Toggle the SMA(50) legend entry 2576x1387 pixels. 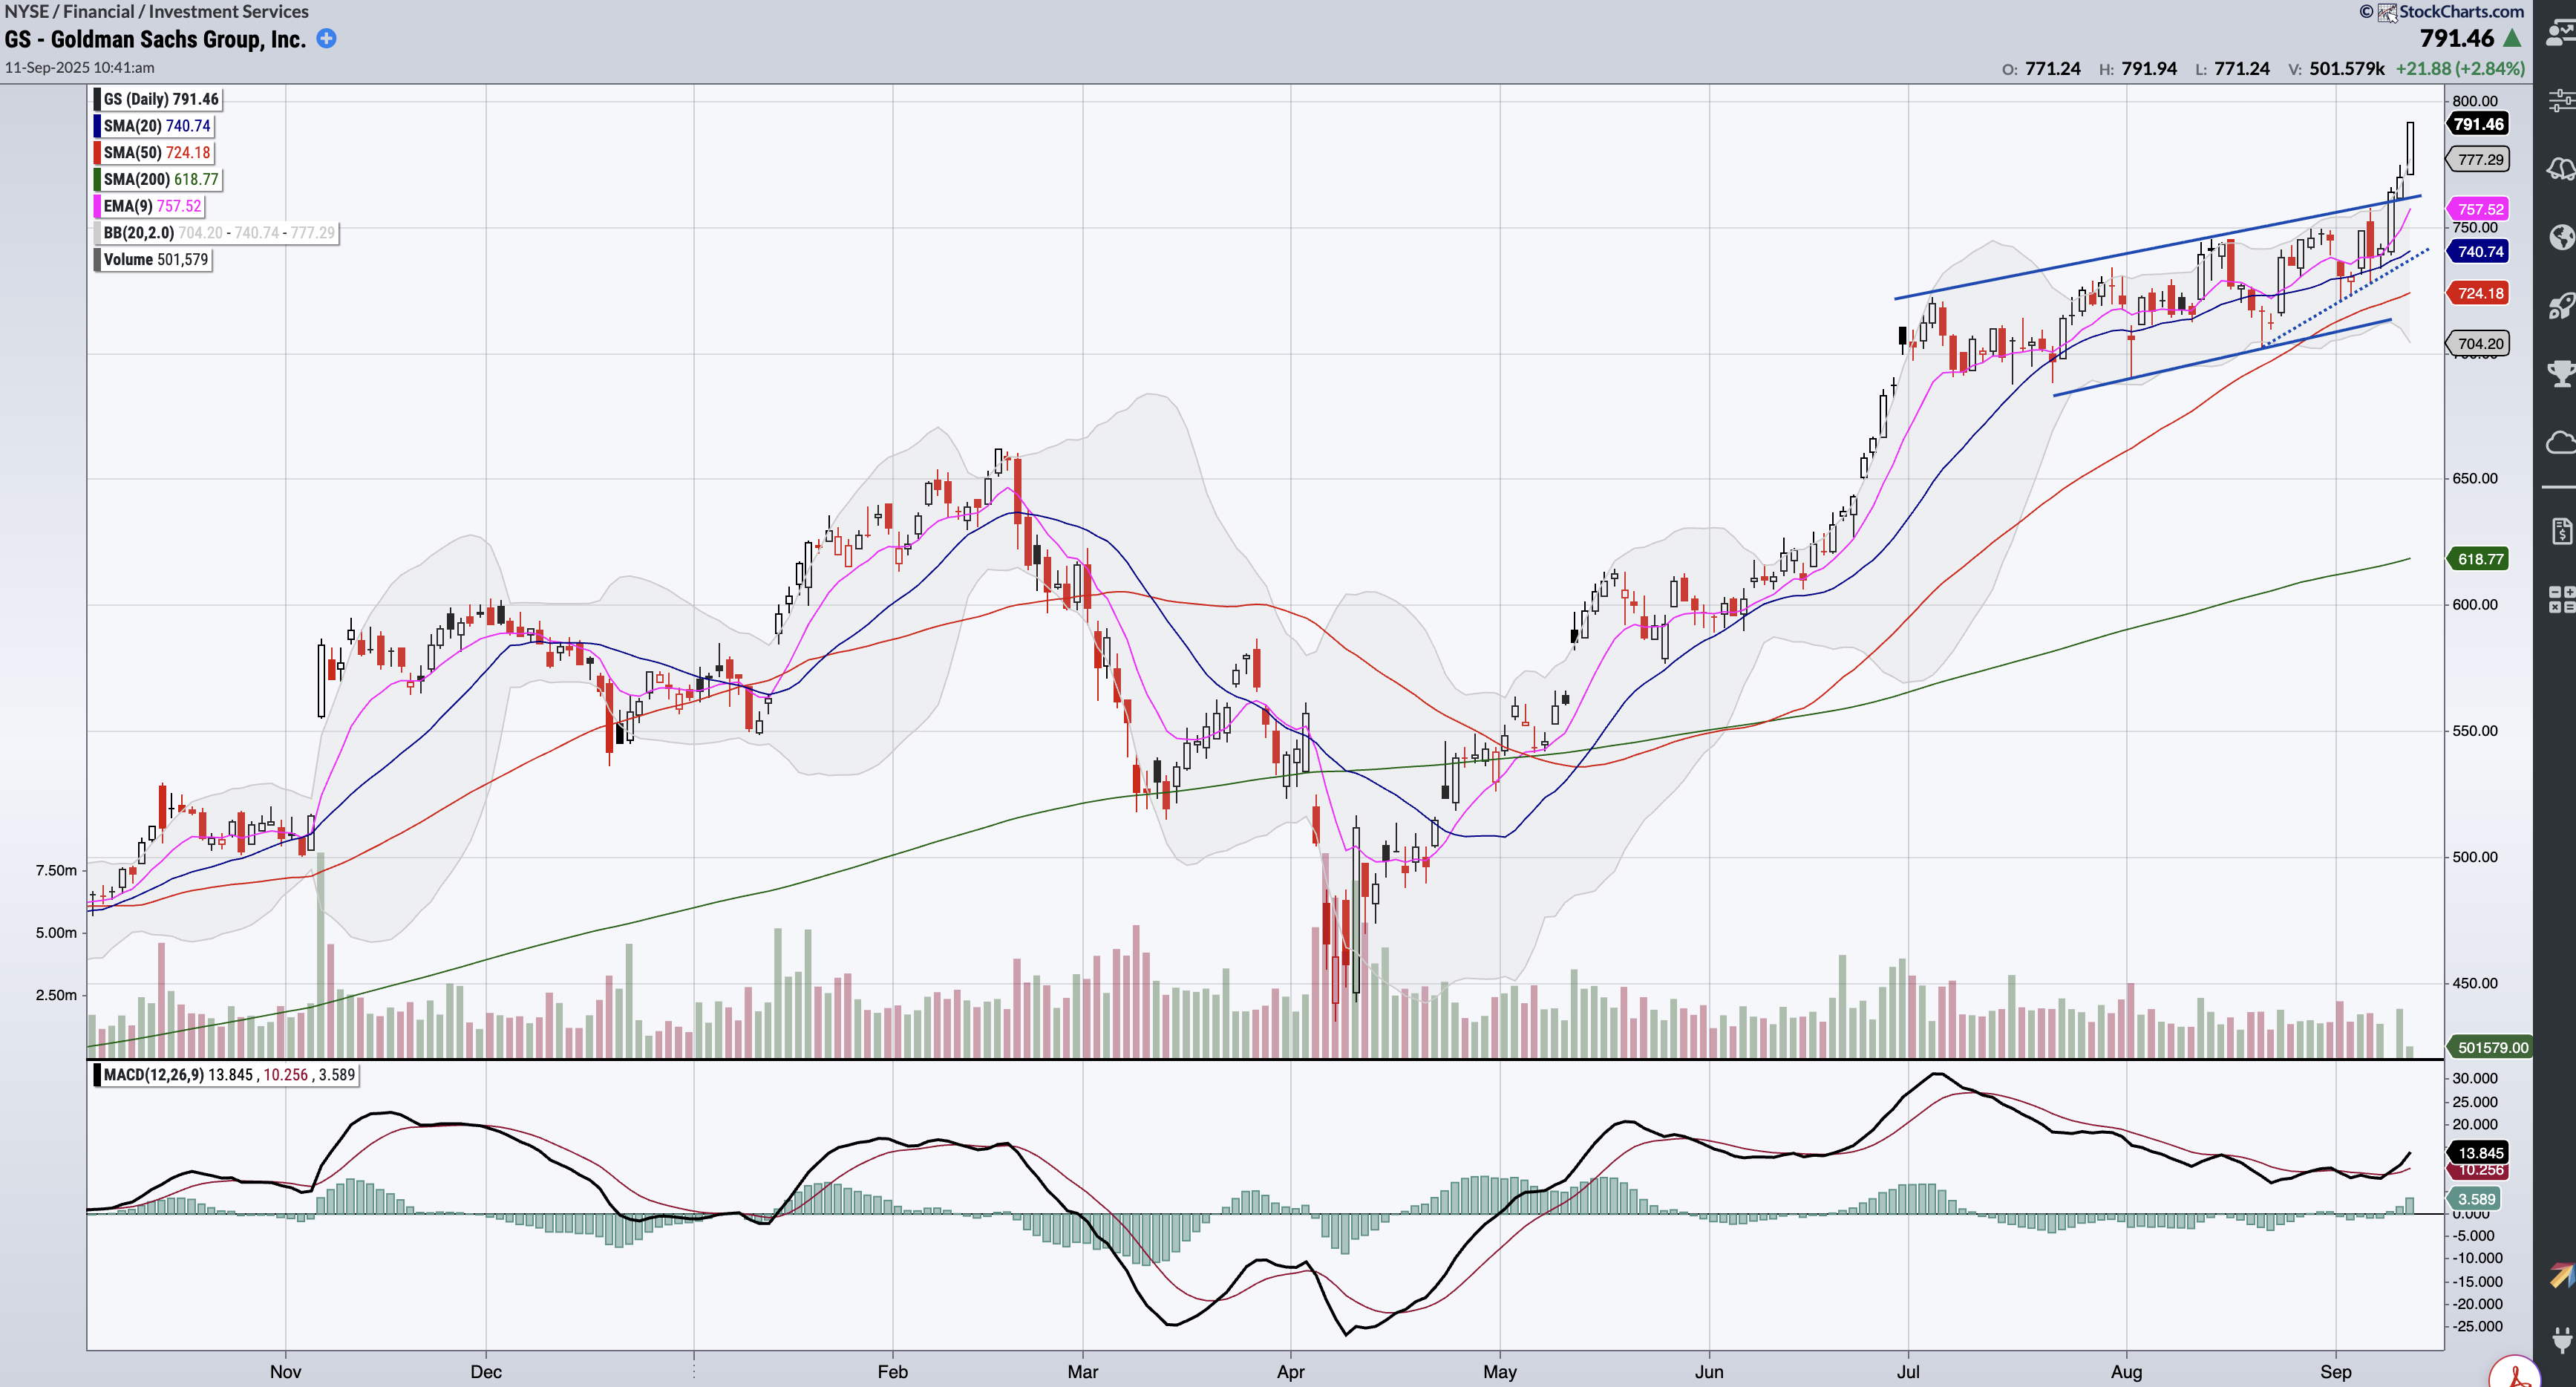pos(156,153)
